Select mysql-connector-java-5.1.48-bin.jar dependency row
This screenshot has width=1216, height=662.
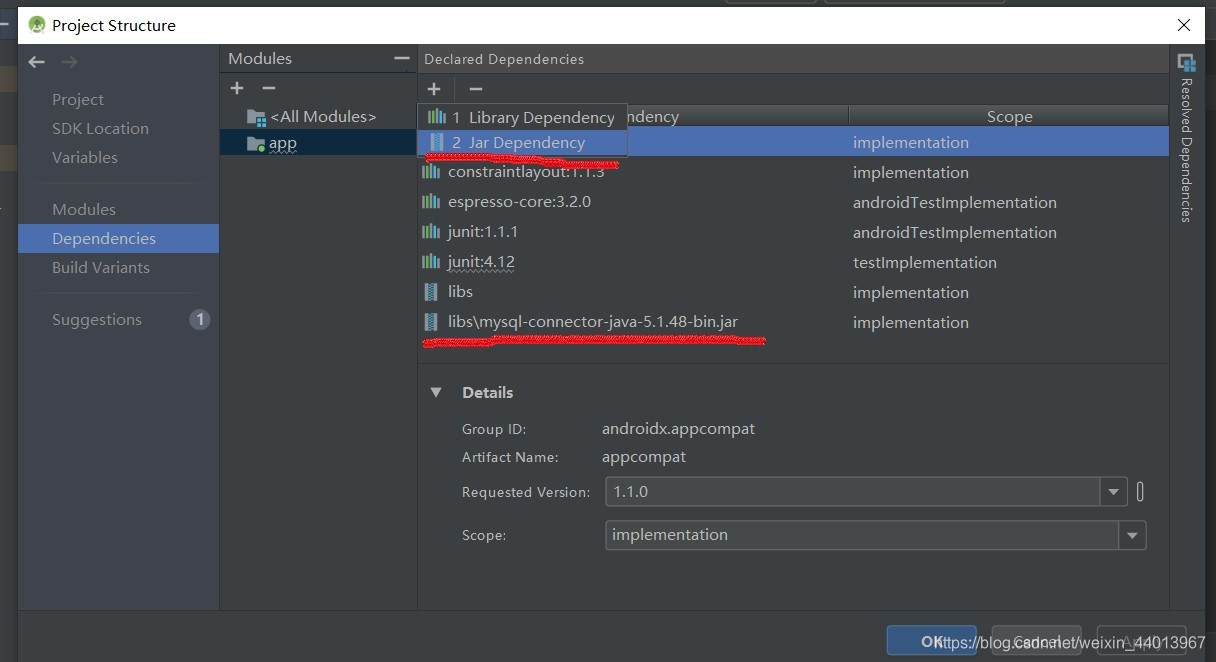[793, 322]
